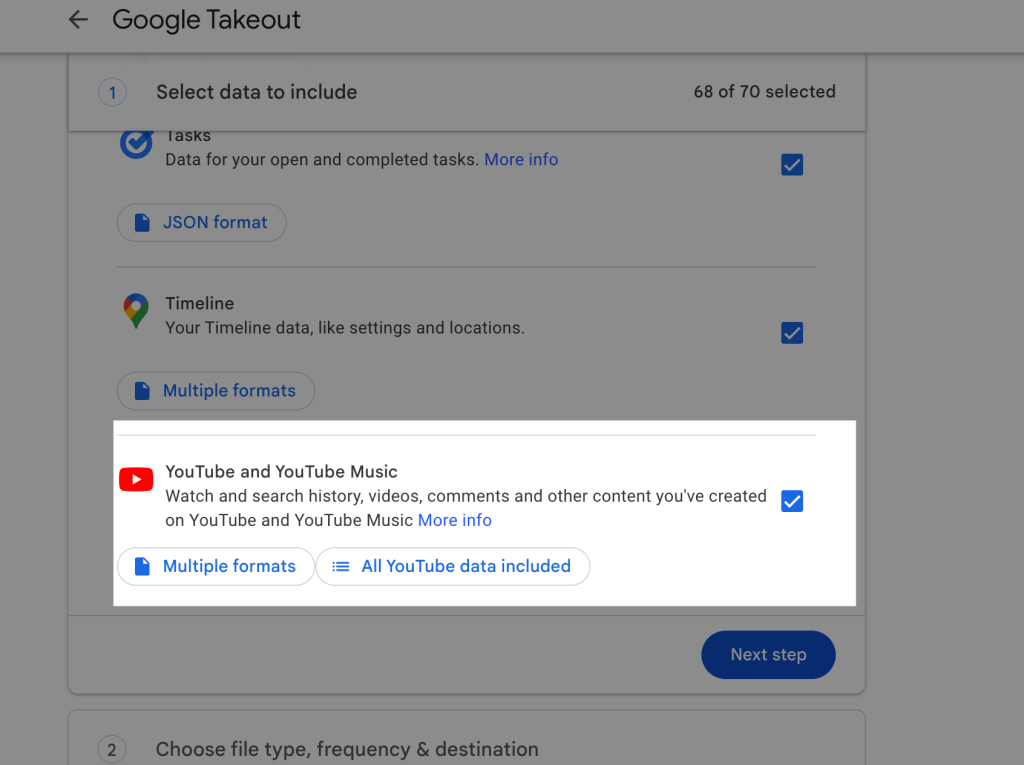
Task: Select the Select data to include header
Action: [x=256, y=91]
